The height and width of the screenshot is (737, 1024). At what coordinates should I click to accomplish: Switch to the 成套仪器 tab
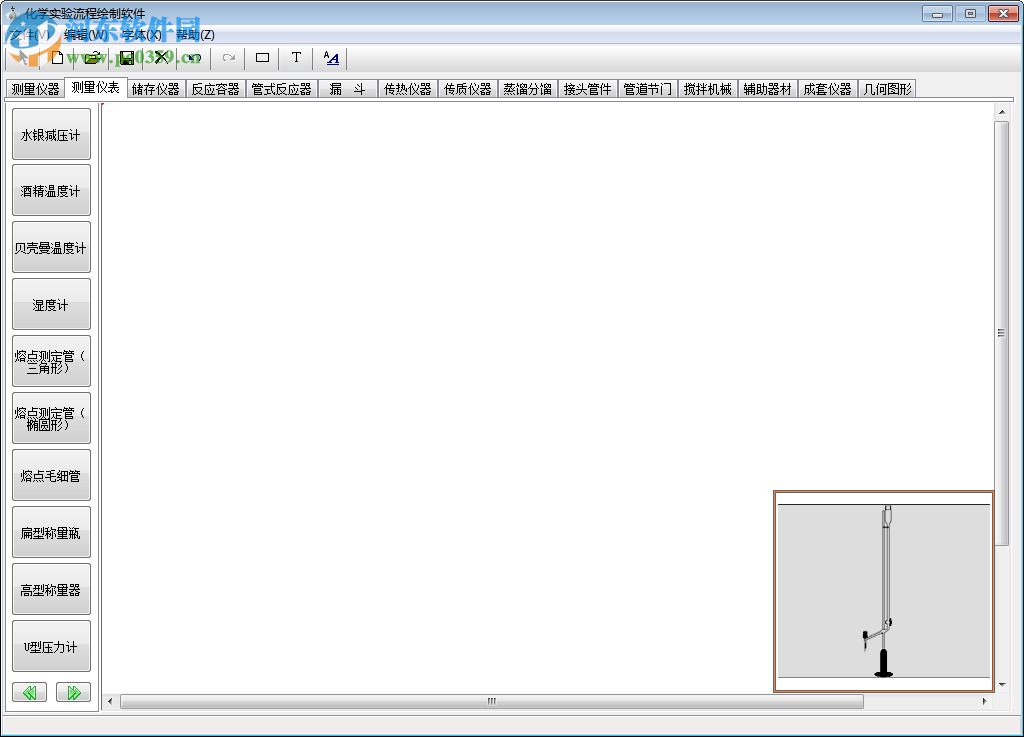point(827,89)
